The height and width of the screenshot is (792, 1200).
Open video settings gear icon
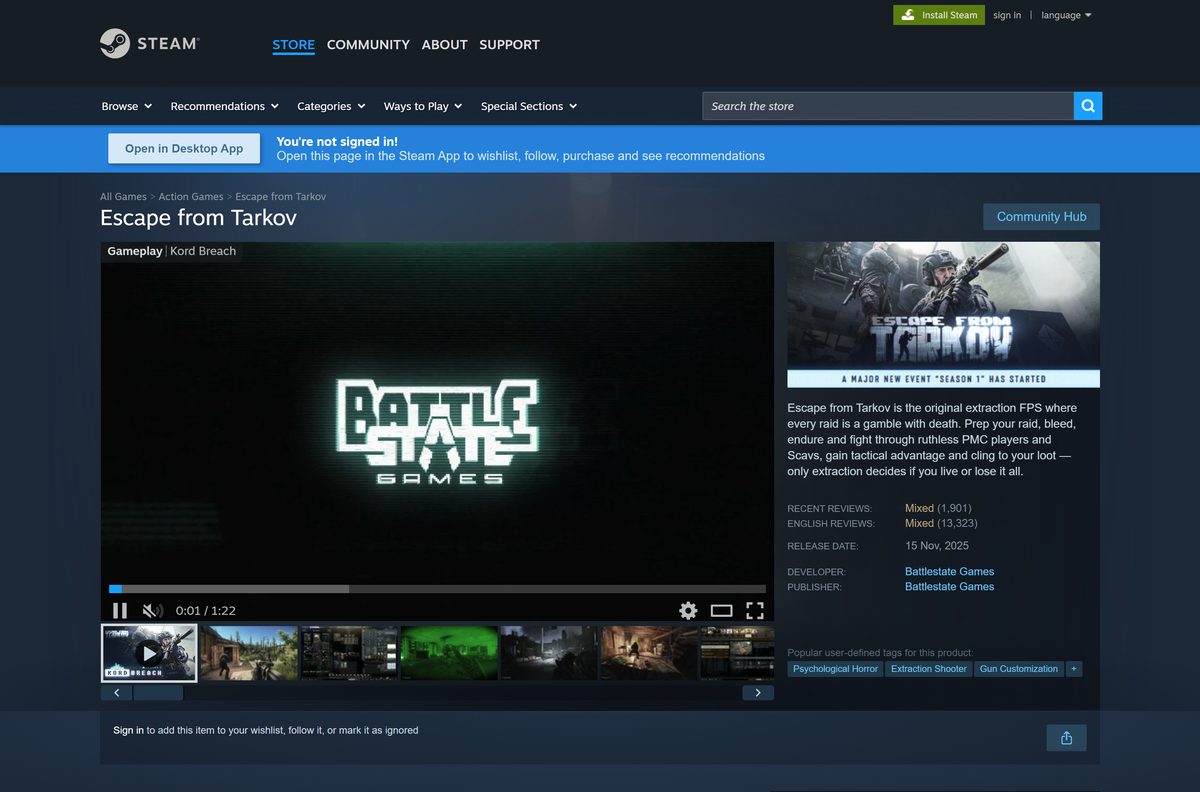[x=688, y=610]
